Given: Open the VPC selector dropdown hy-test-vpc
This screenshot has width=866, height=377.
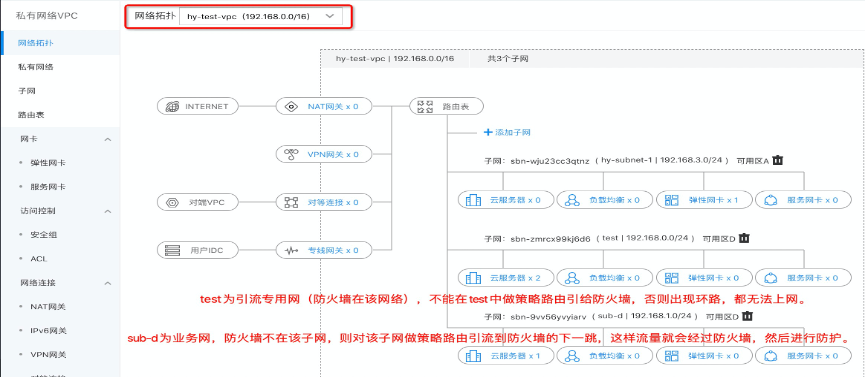Looking at the screenshot, I should [x=261, y=17].
